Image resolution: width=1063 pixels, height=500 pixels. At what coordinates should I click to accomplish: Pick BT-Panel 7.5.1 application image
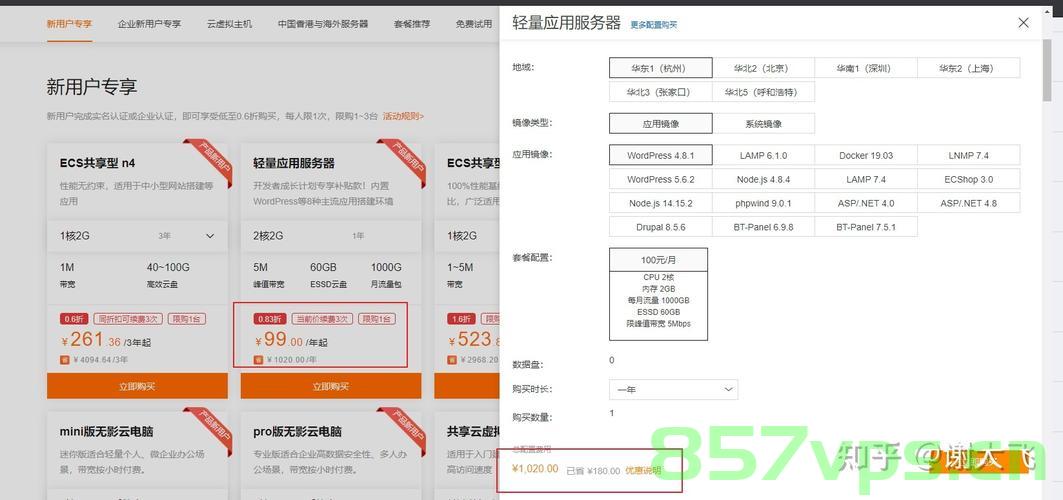click(866, 226)
